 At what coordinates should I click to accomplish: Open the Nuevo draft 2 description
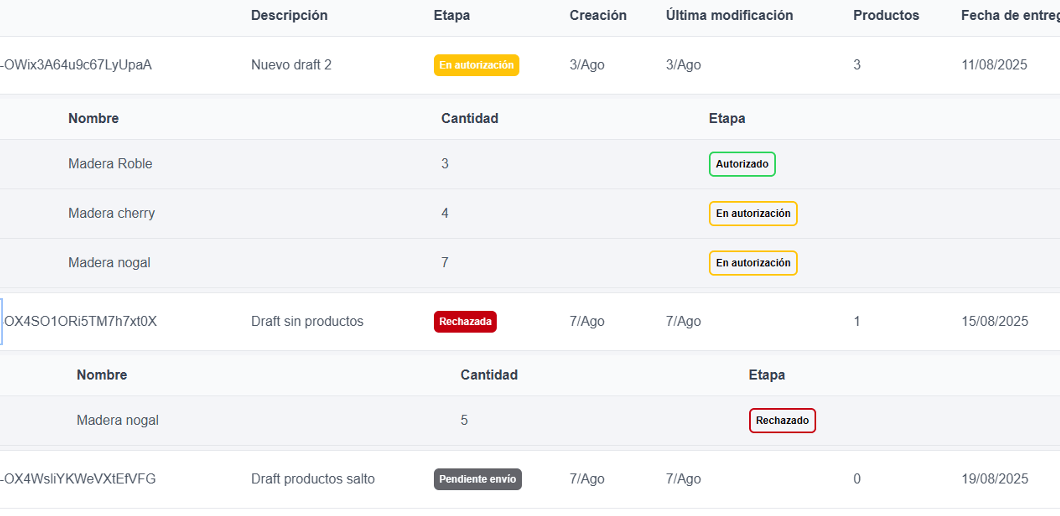coord(291,65)
